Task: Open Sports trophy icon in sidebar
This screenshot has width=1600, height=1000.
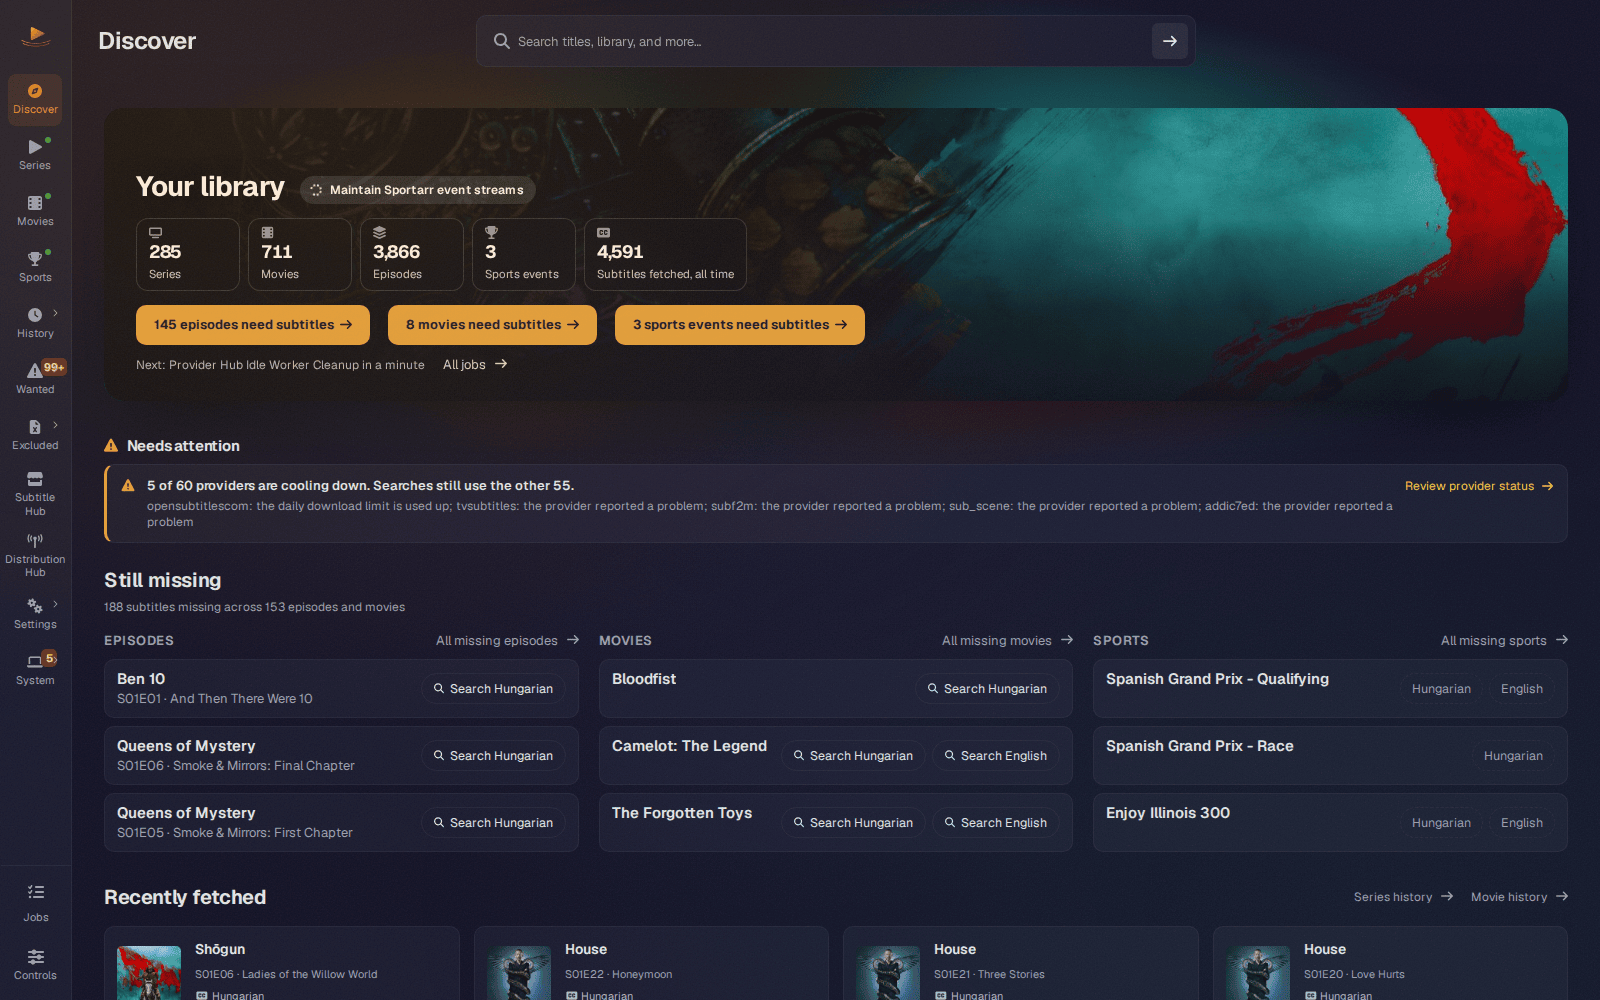Action: (x=35, y=259)
